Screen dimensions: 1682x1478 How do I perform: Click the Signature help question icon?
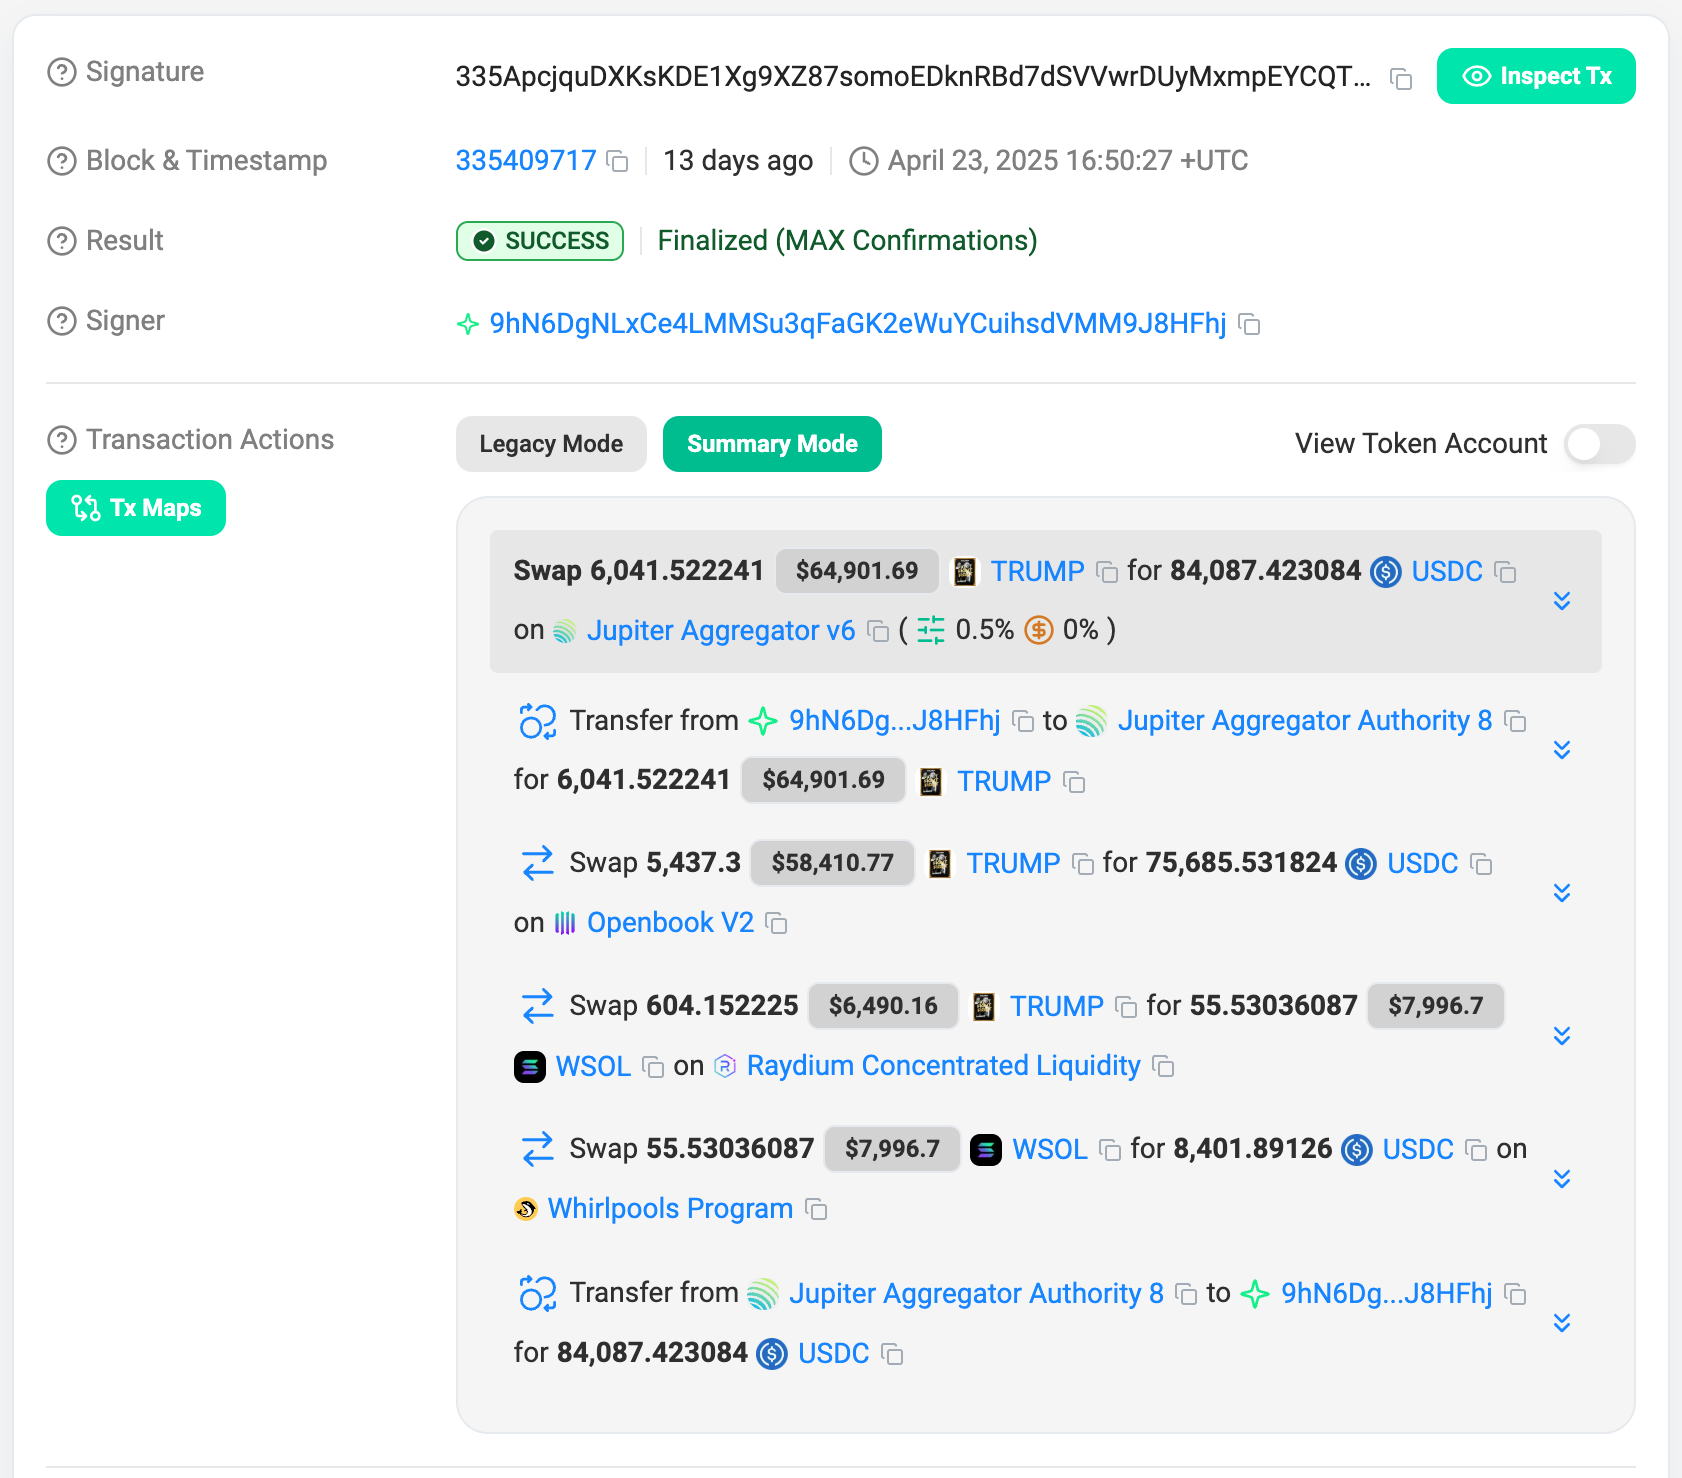click(62, 72)
